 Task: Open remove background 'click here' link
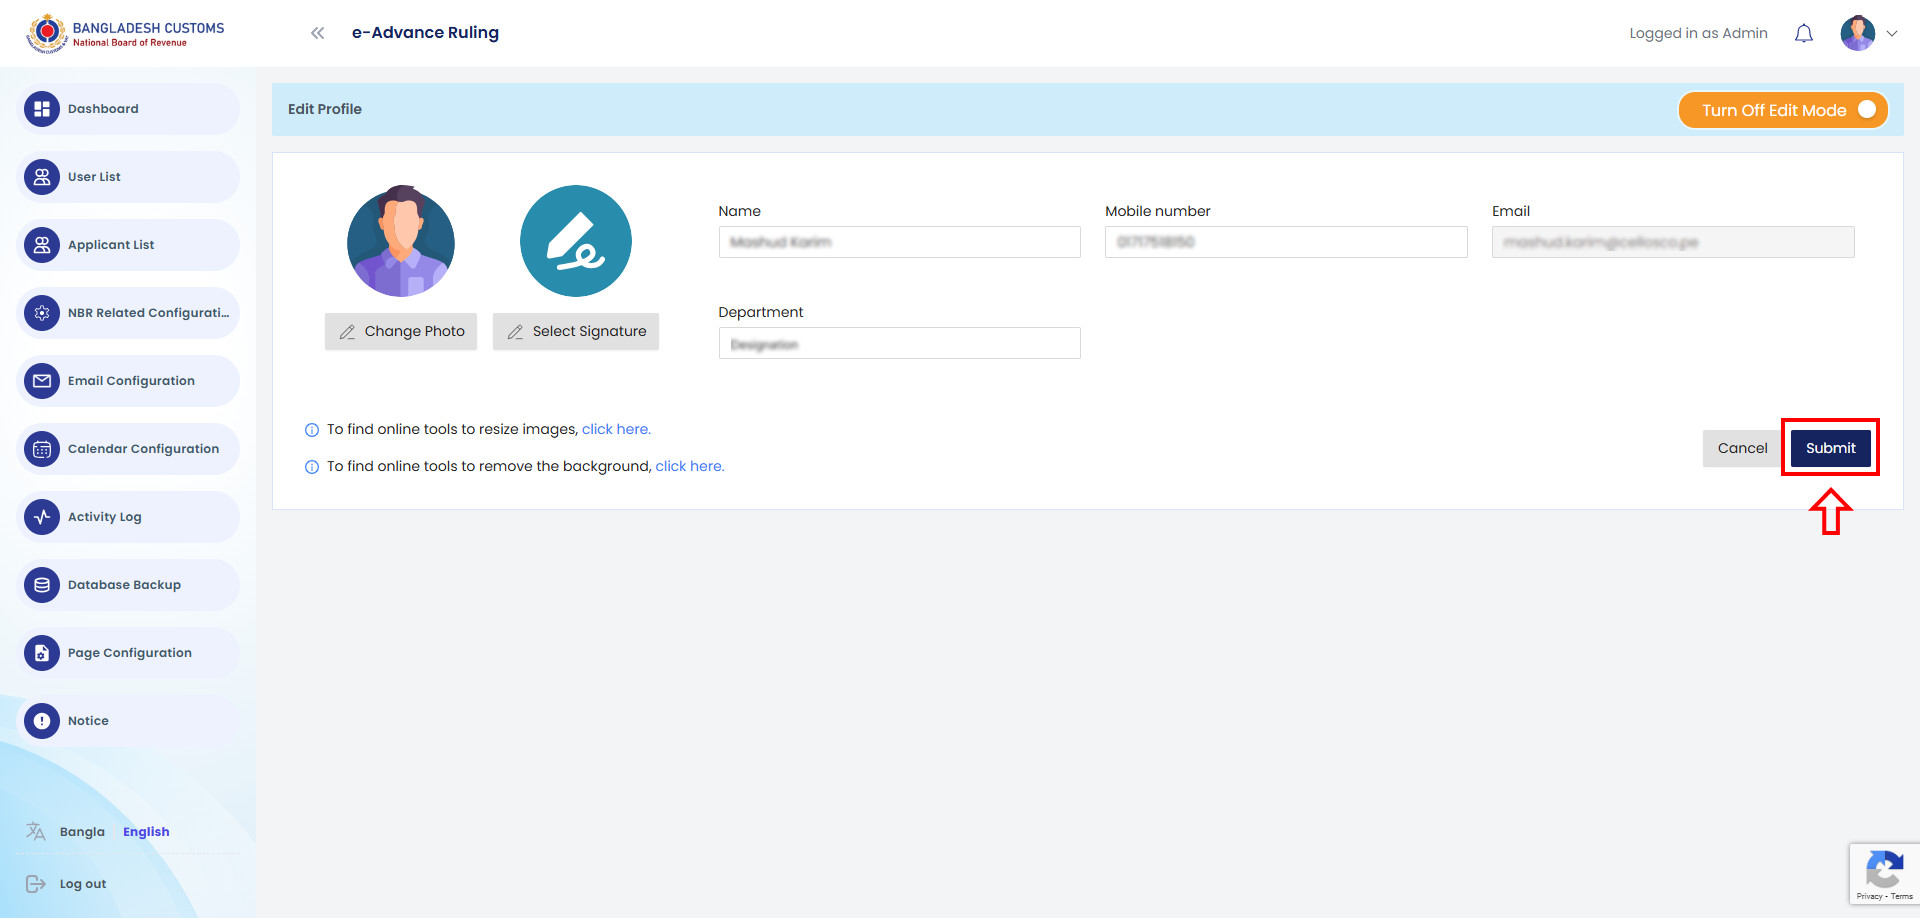click(690, 466)
